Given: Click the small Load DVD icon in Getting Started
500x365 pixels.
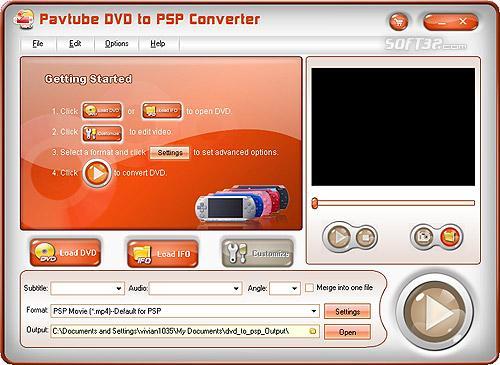Looking at the screenshot, I should [102, 111].
